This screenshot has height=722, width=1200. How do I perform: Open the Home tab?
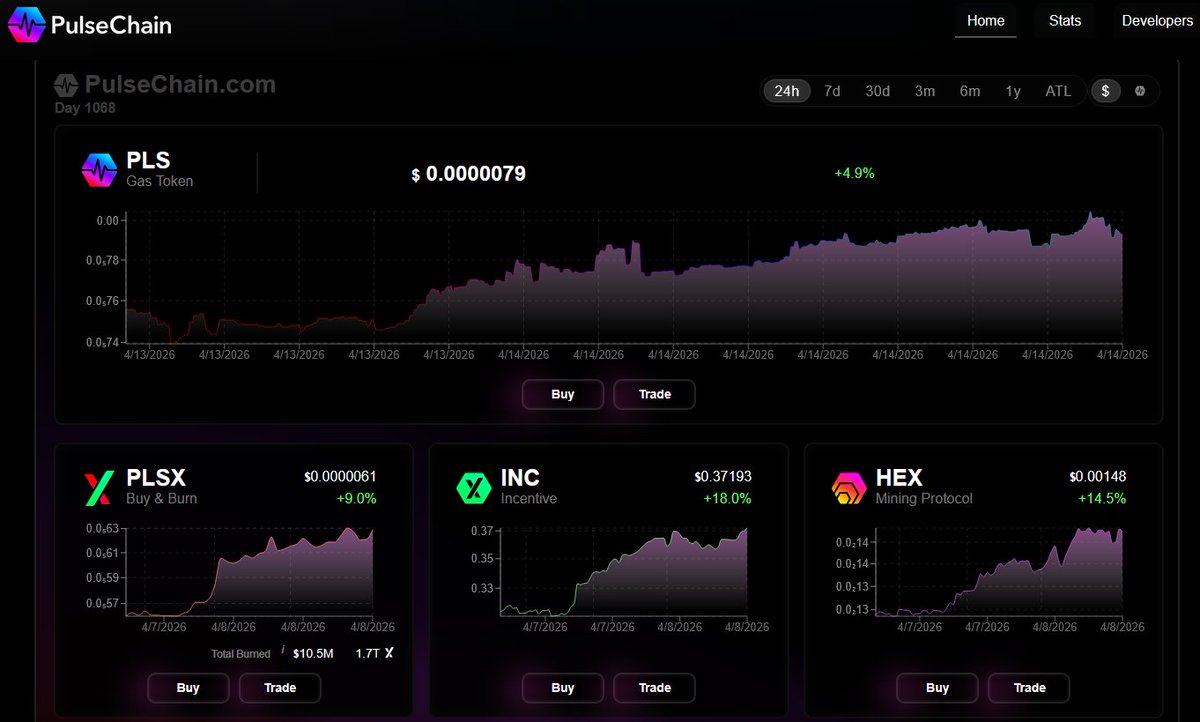pos(986,21)
